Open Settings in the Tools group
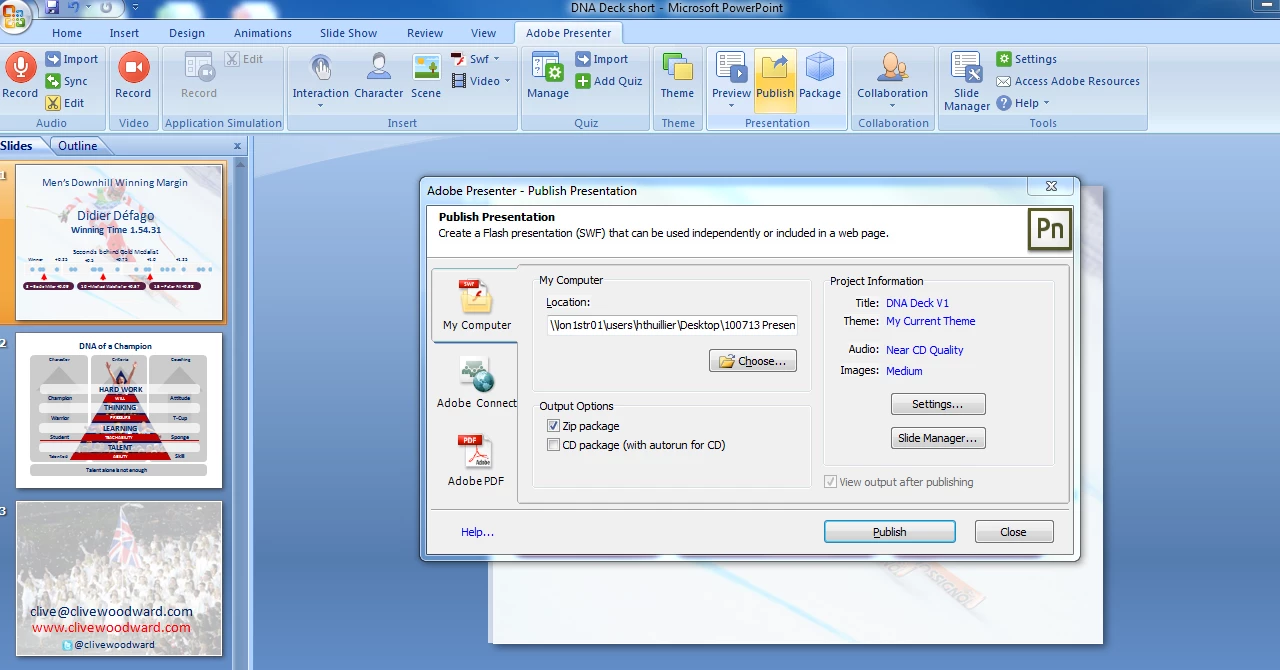Image resolution: width=1280 pixels, height=670 pixels. click(x=1027, y=59)
